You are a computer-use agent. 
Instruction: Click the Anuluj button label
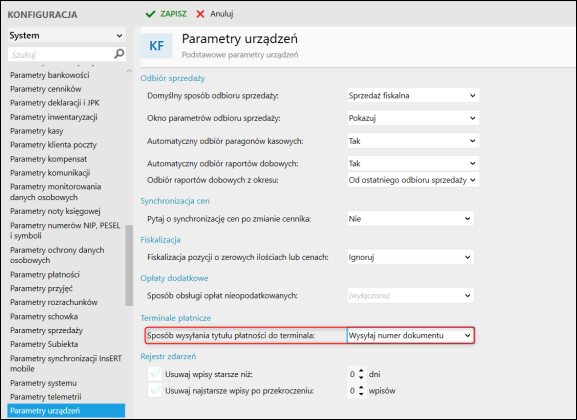click(x=222, y=14)
